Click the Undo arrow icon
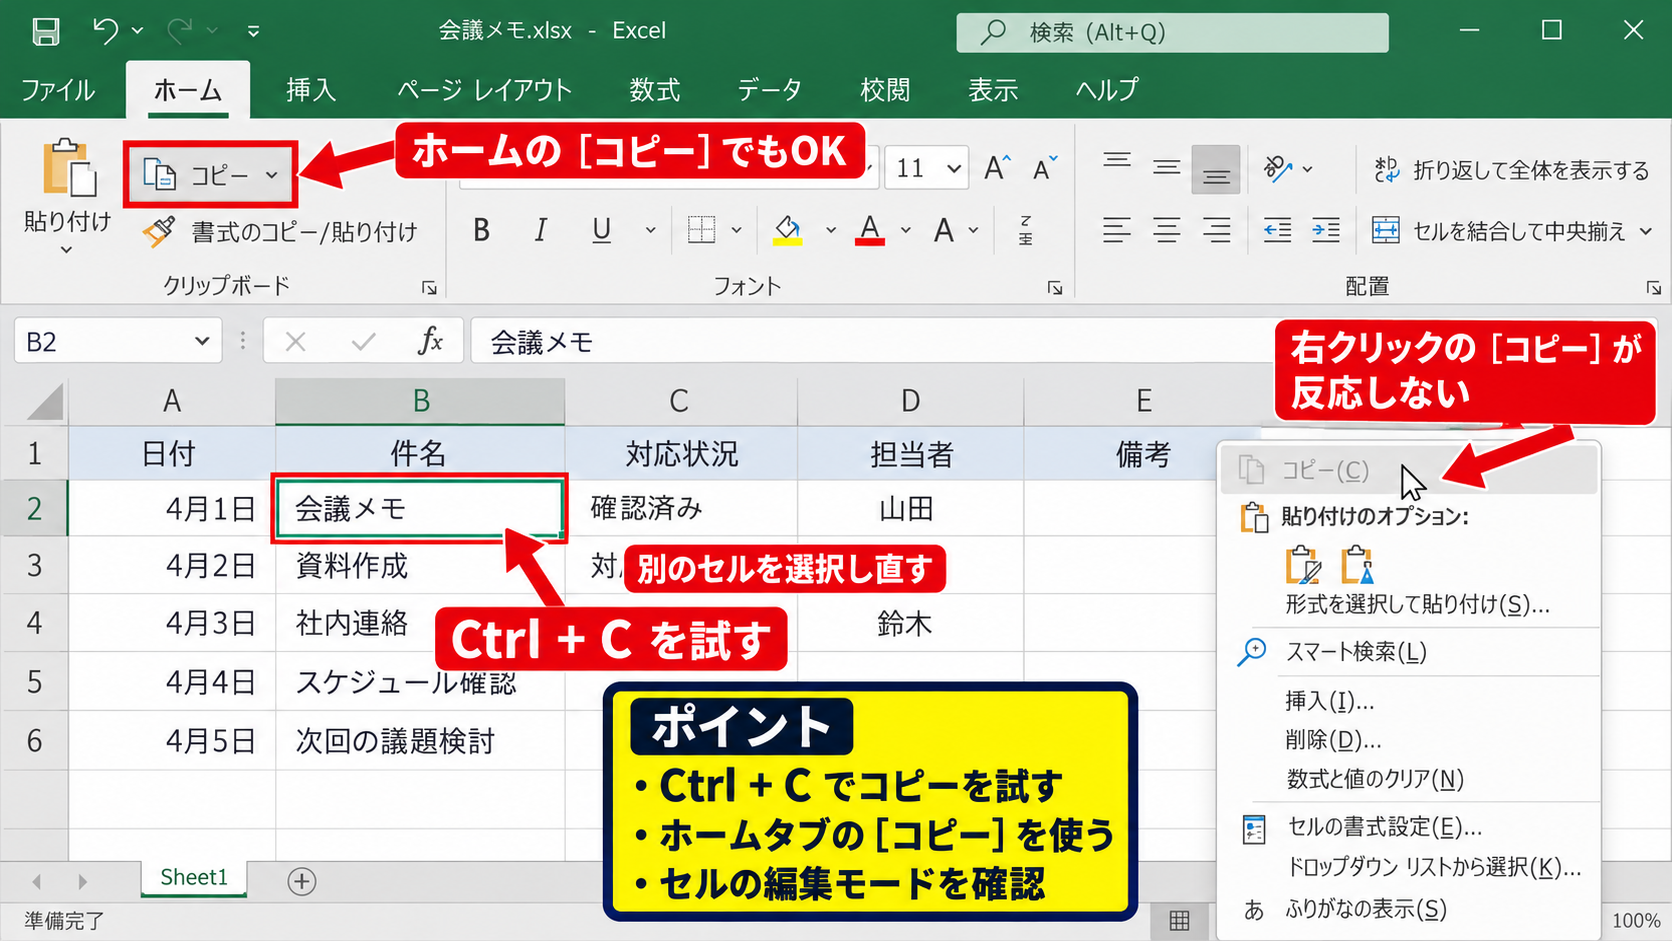This screenshot has height=941, width=1672. coord(106,30)
